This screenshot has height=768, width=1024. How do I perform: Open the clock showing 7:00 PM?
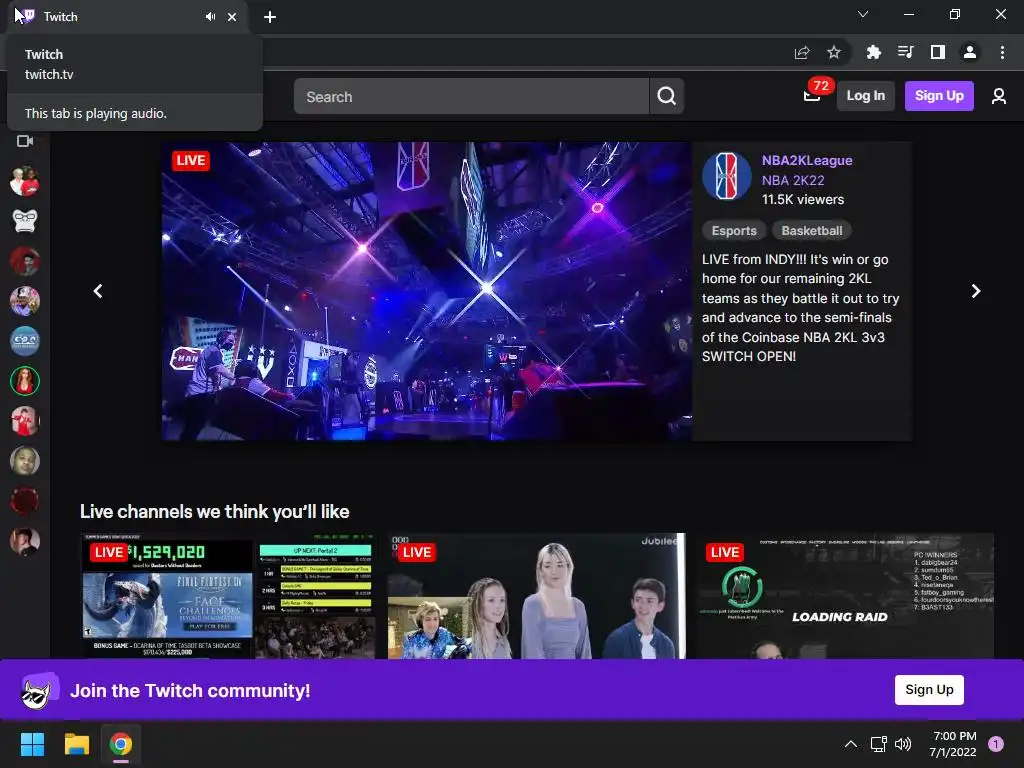953,744
